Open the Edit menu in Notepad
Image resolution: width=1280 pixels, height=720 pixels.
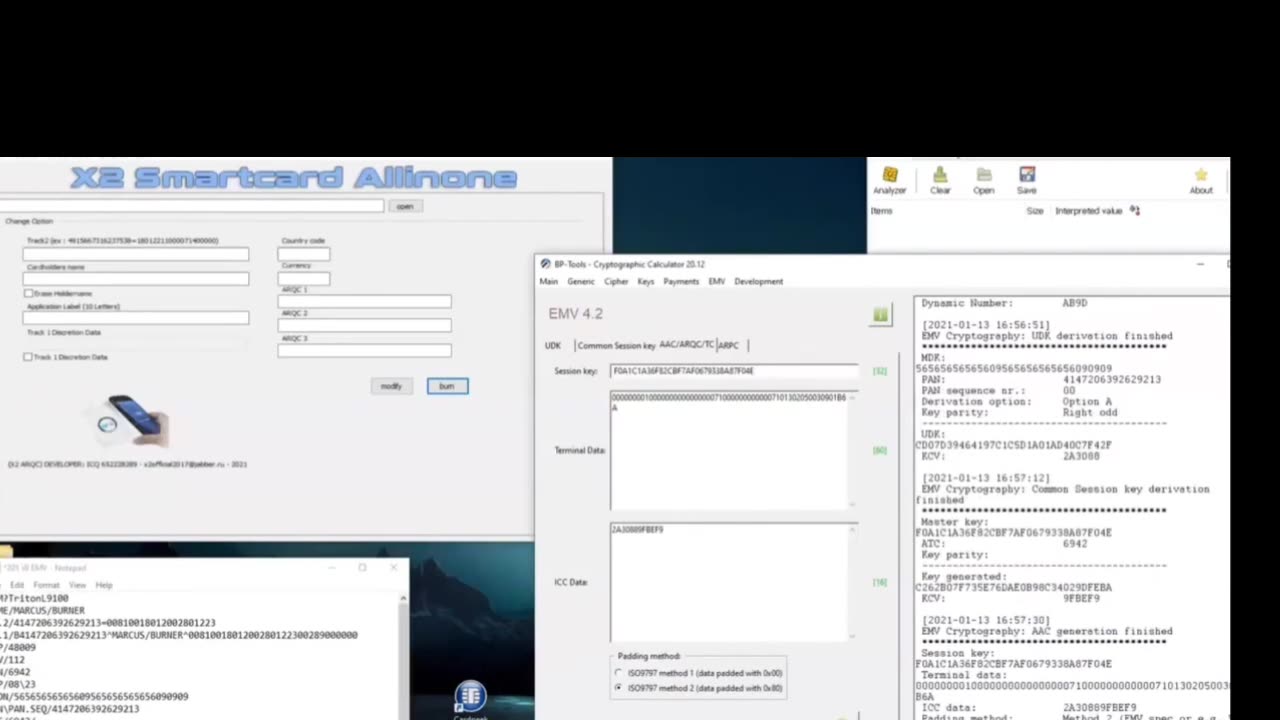pyautogui.click(x=18, y=585)
